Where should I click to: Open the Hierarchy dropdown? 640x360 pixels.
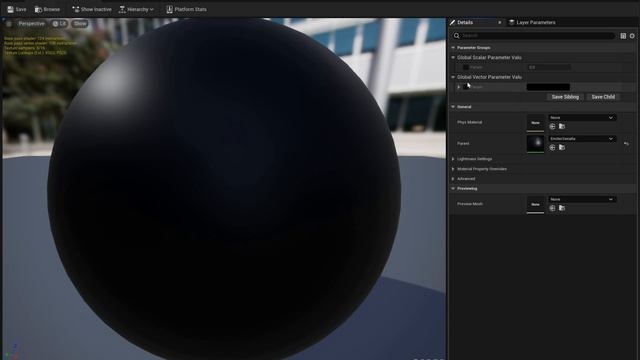136,9
